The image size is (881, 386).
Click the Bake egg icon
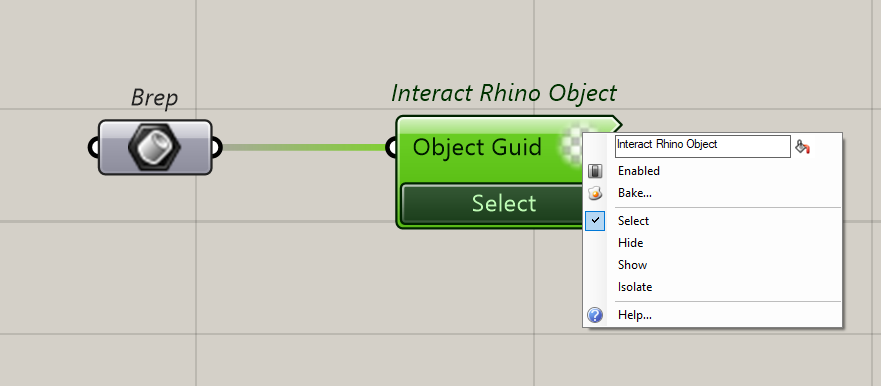595,193
